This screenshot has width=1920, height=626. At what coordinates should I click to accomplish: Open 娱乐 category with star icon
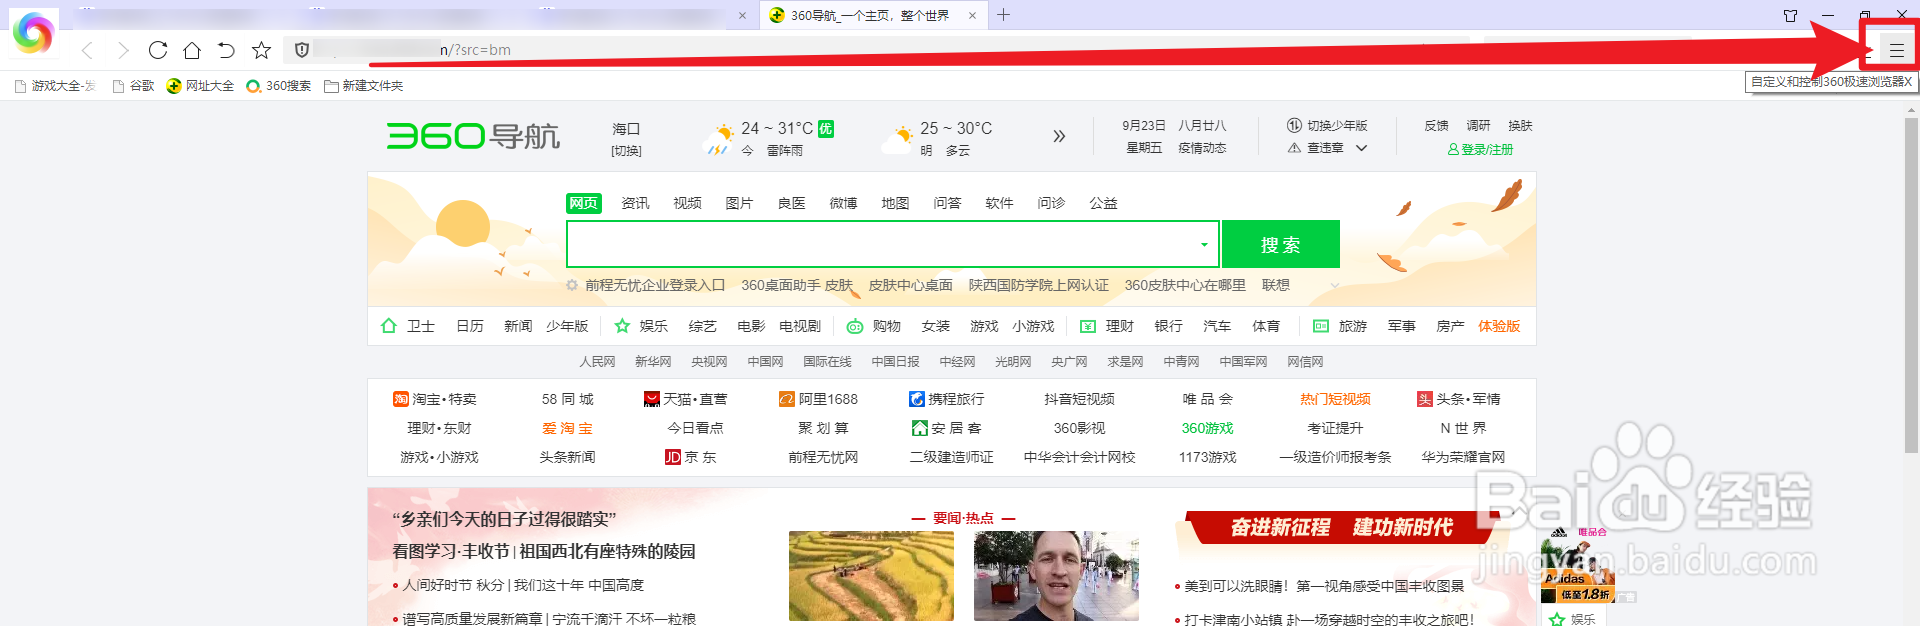[641, 326]
